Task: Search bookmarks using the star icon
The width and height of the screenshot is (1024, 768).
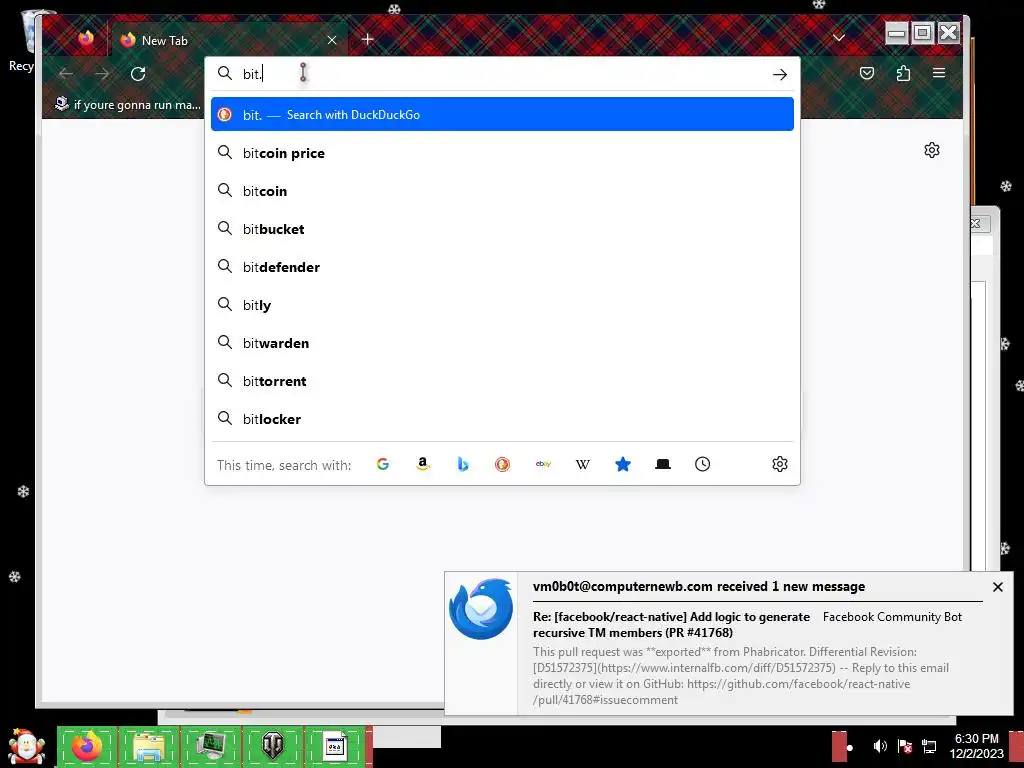Action: [x=623, y=464]
